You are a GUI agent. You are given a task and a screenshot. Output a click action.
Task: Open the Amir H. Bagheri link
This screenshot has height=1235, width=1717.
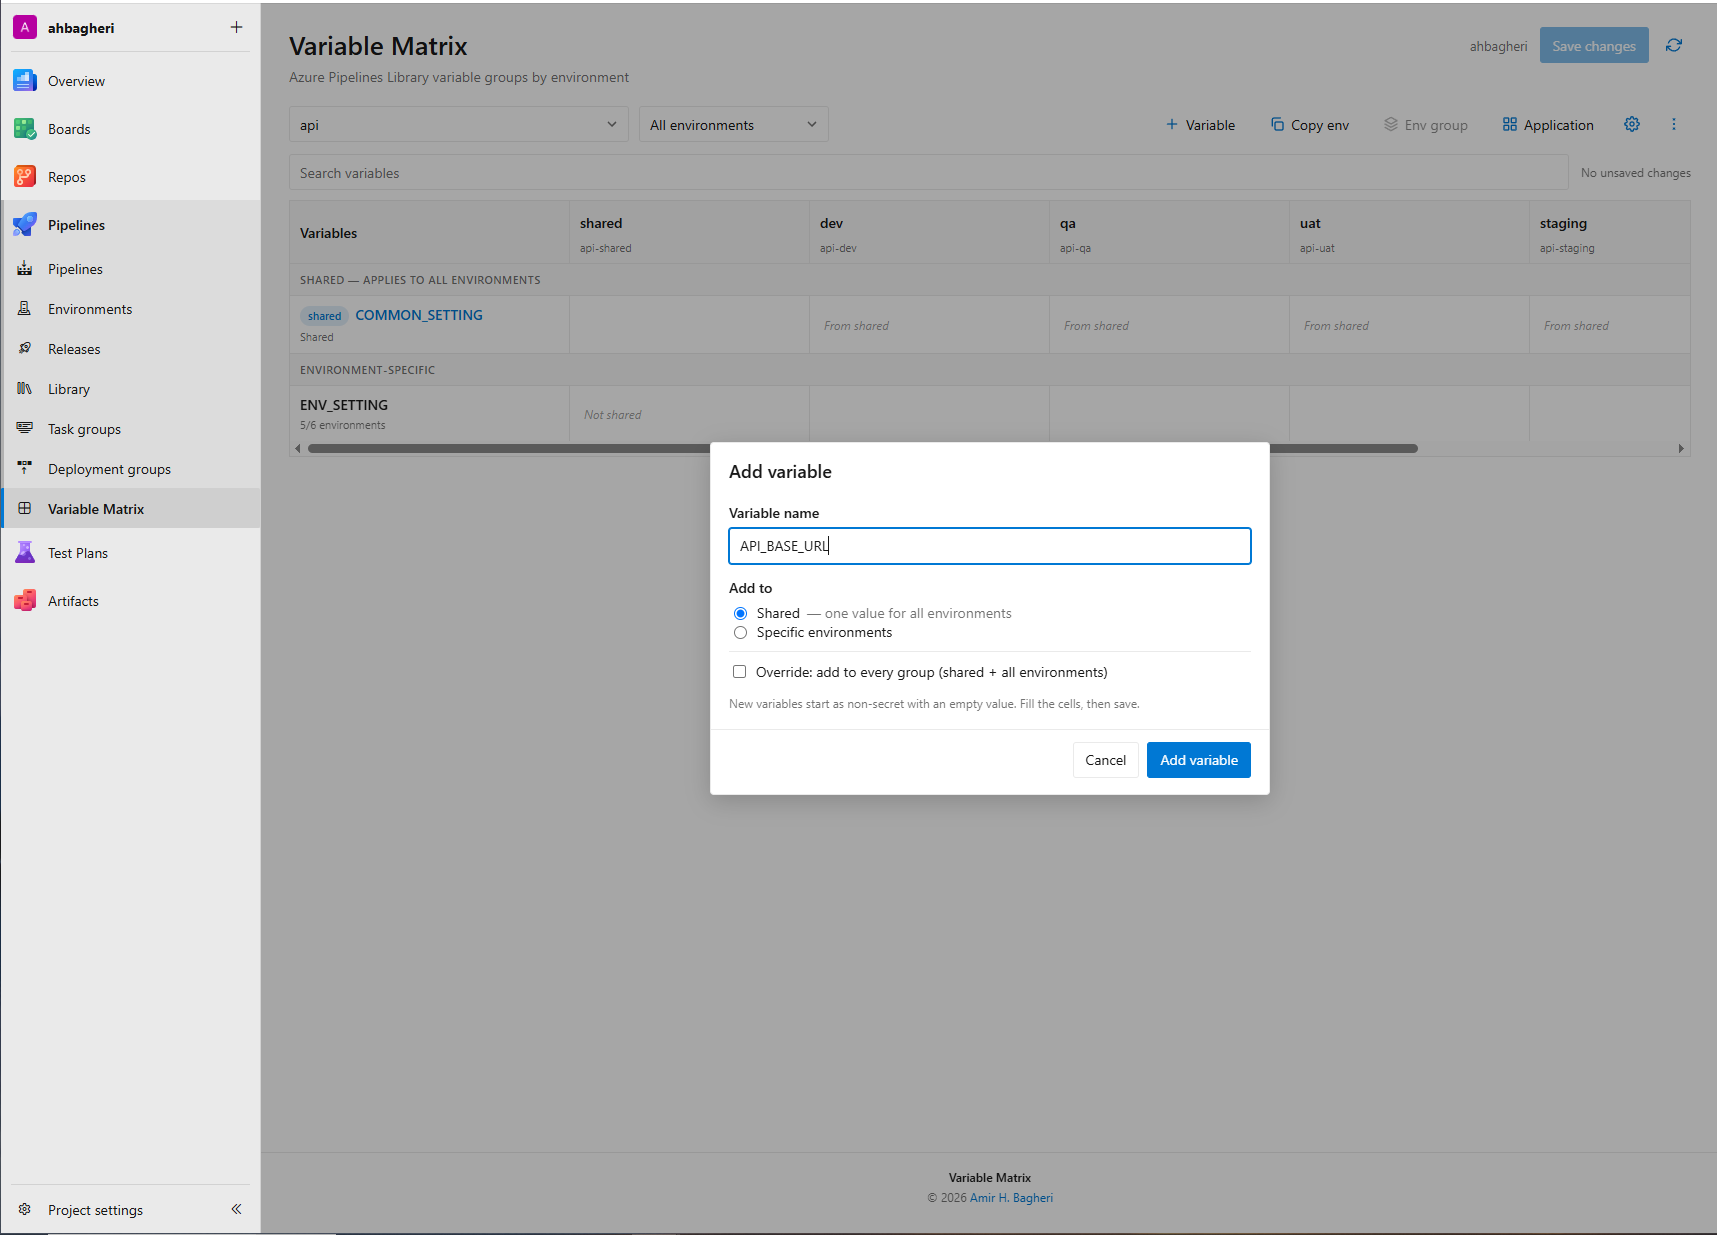pyautogui.click(x=1011, y=1198)
